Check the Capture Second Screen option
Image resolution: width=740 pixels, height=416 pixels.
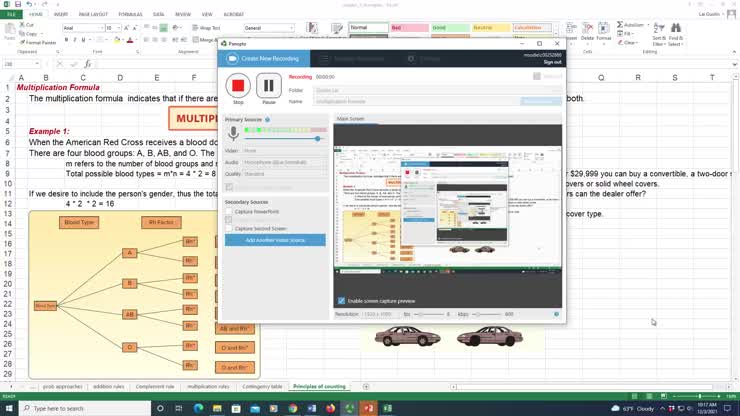[229, 228]
